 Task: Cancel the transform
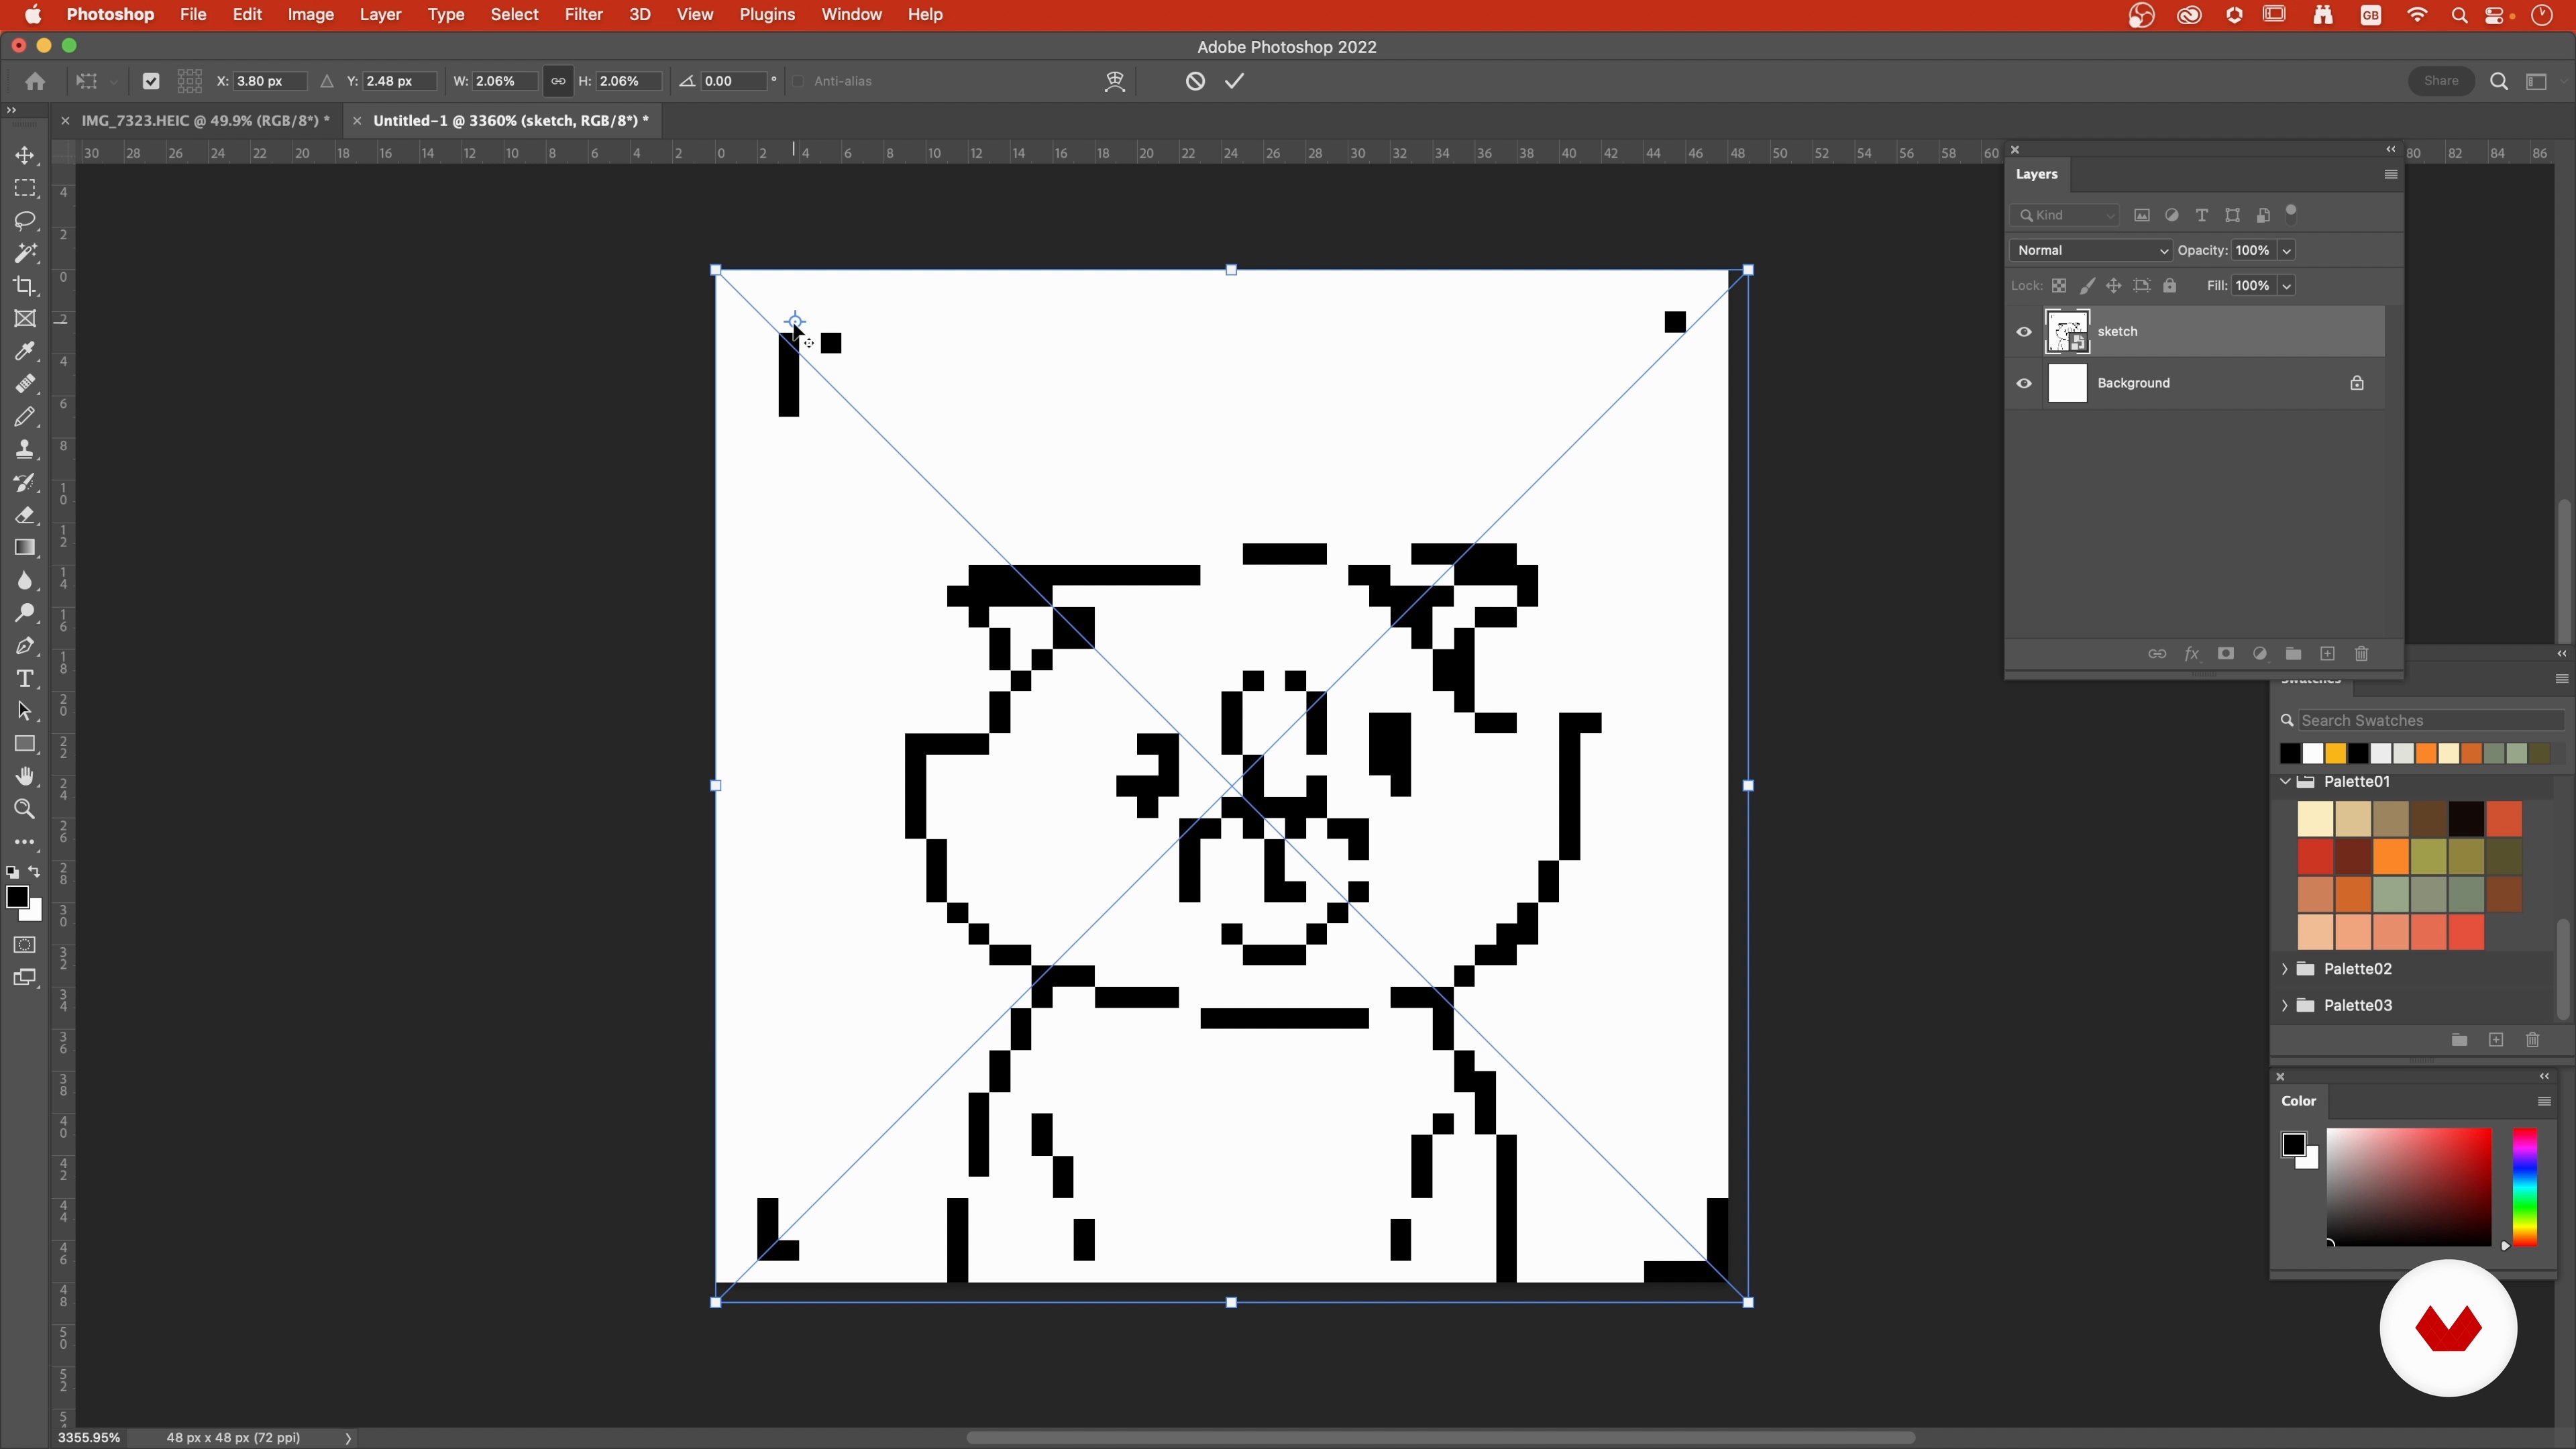1195,81
